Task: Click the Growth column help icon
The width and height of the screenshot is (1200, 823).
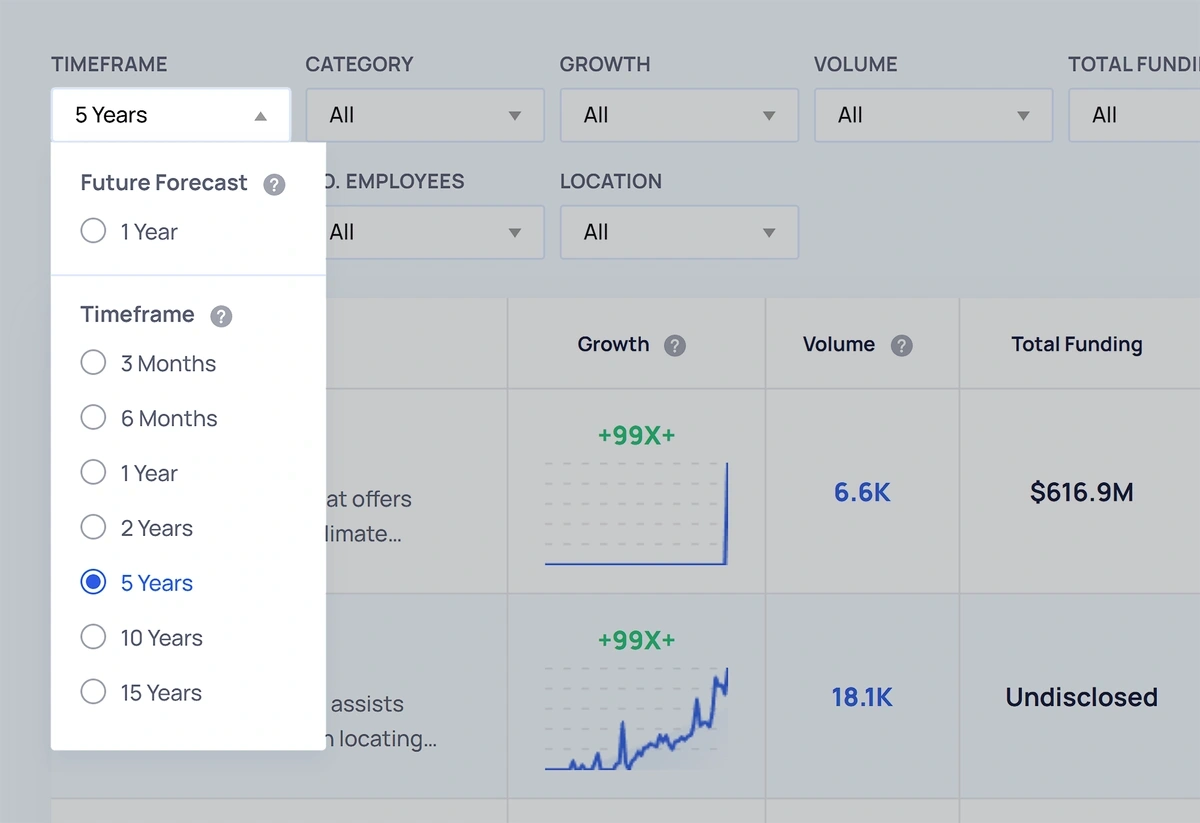Action: [x=675, y=345]
